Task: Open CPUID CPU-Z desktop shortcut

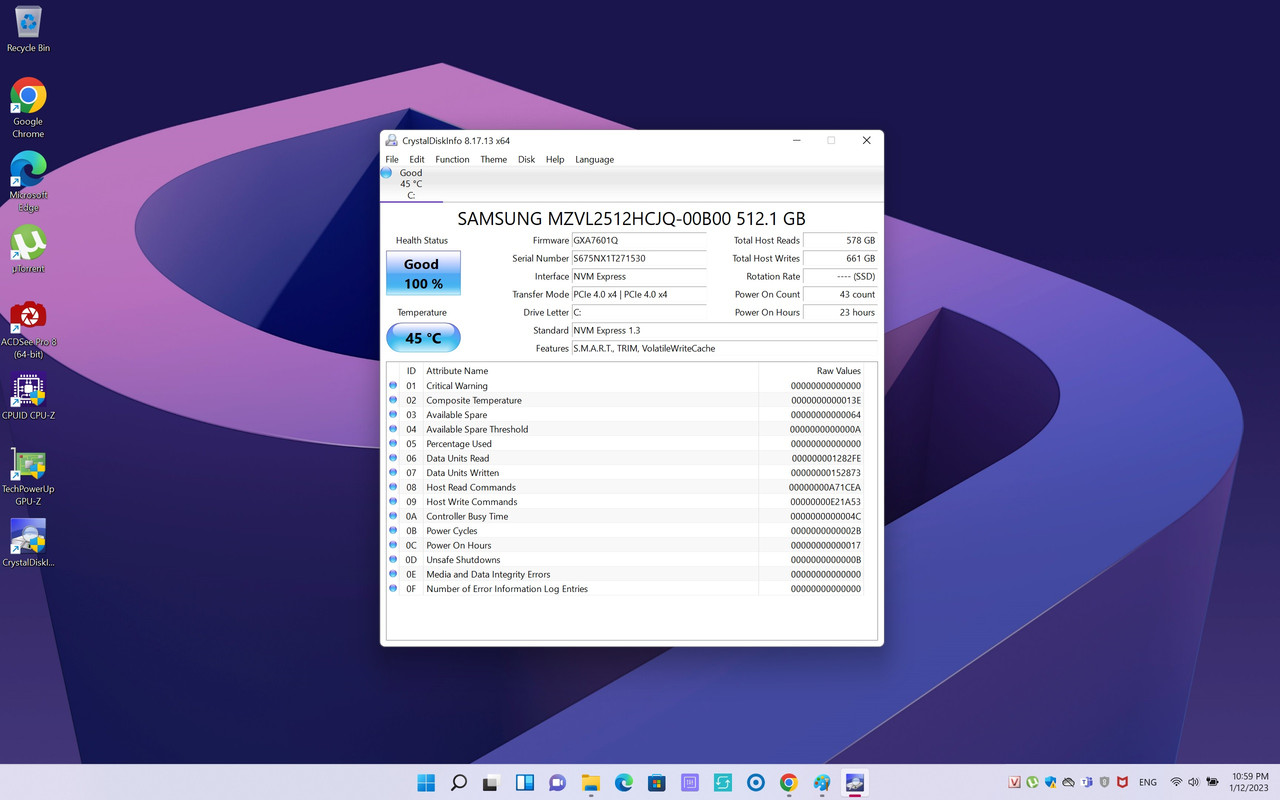Action: coord(28,396)
